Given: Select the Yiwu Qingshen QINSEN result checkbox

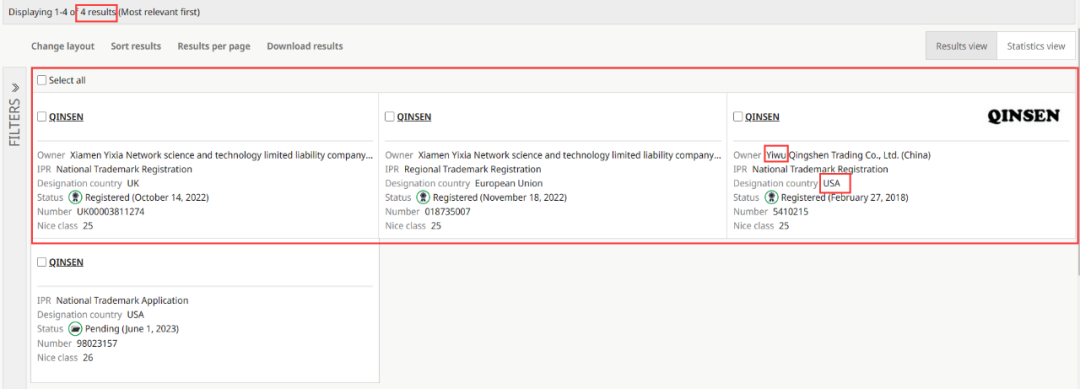Looking at the screenshot, I should point(738,116).
